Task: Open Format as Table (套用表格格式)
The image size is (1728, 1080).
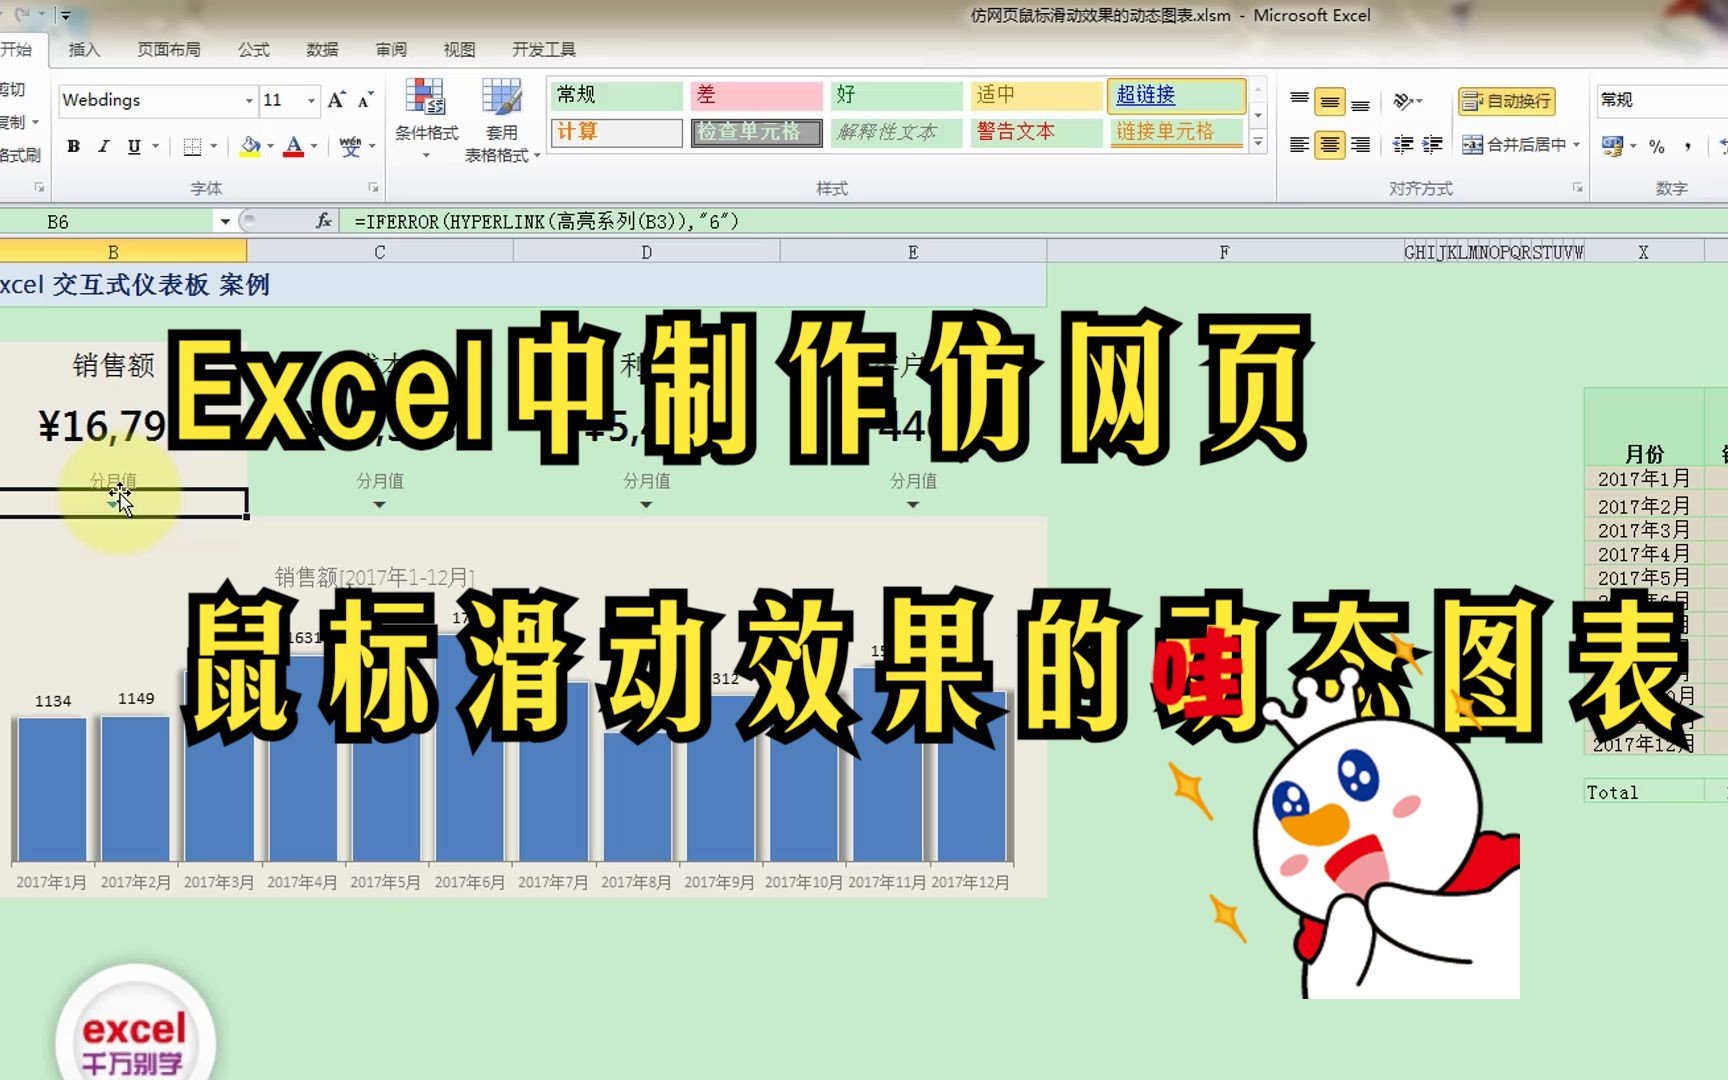Action: pyautogui.click(x=502, y=120)
